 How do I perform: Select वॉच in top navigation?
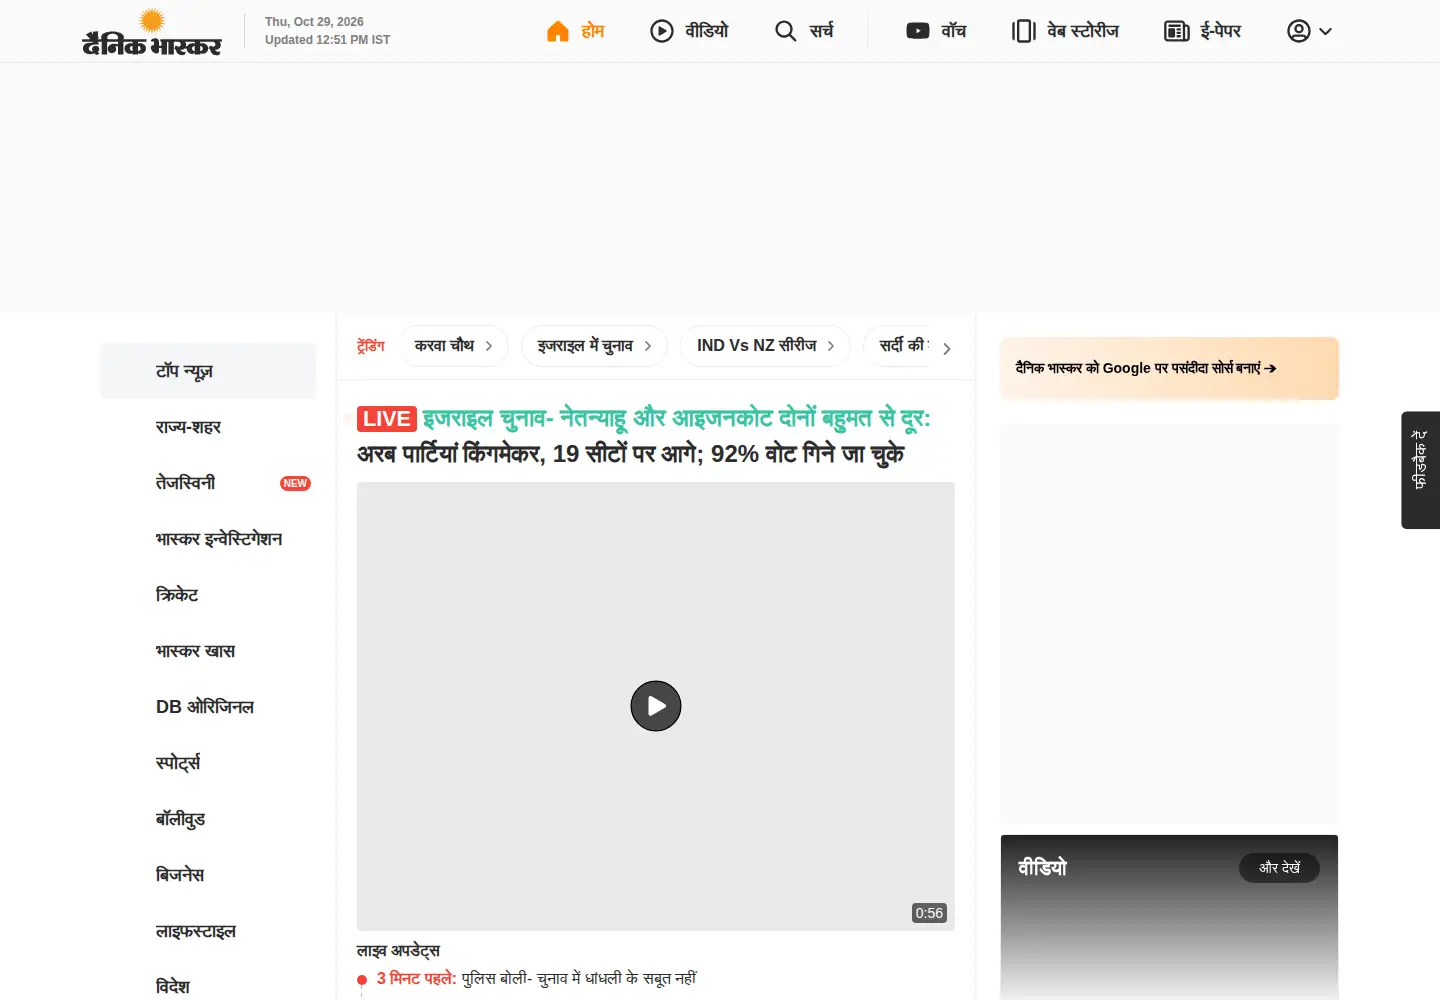pos(954,31)
